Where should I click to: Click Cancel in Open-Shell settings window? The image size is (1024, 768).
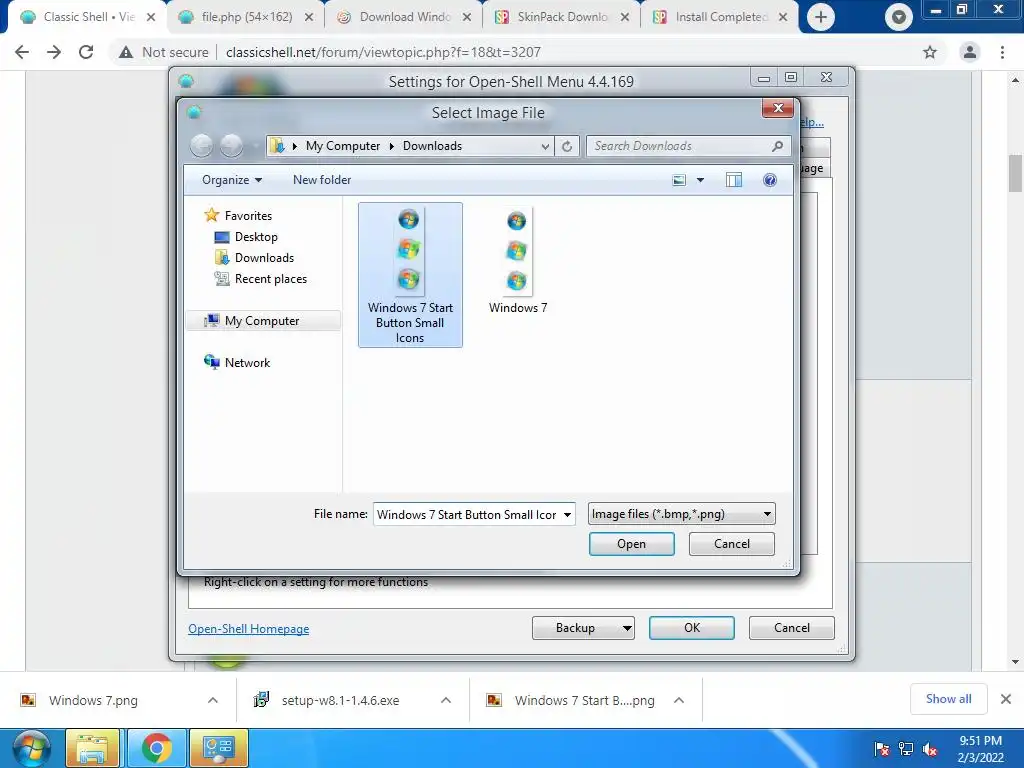792,628
